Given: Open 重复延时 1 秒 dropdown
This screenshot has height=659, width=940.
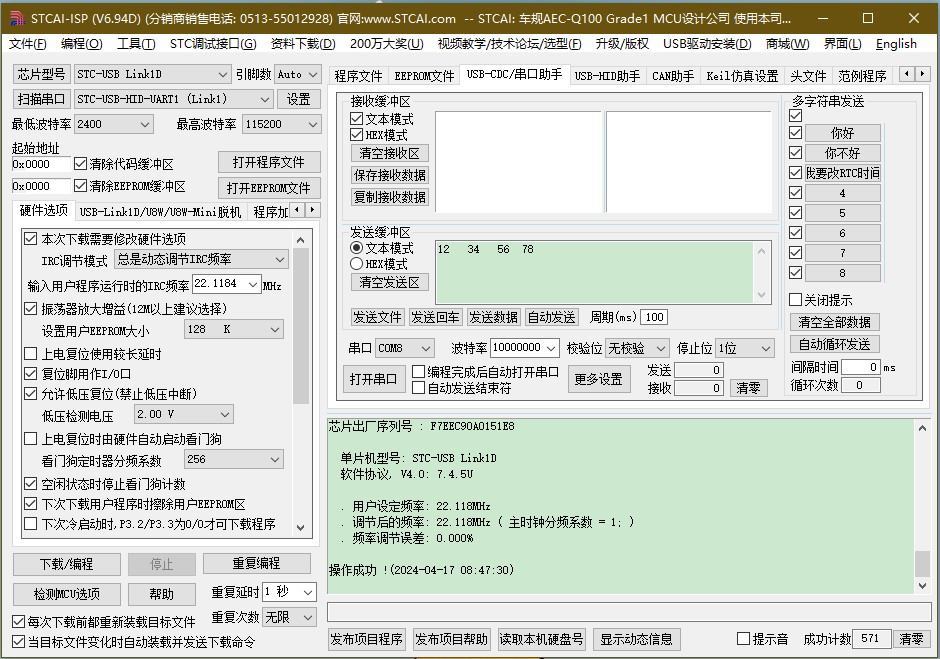Looking at the screenshot, I should click(x=308, y=592).
